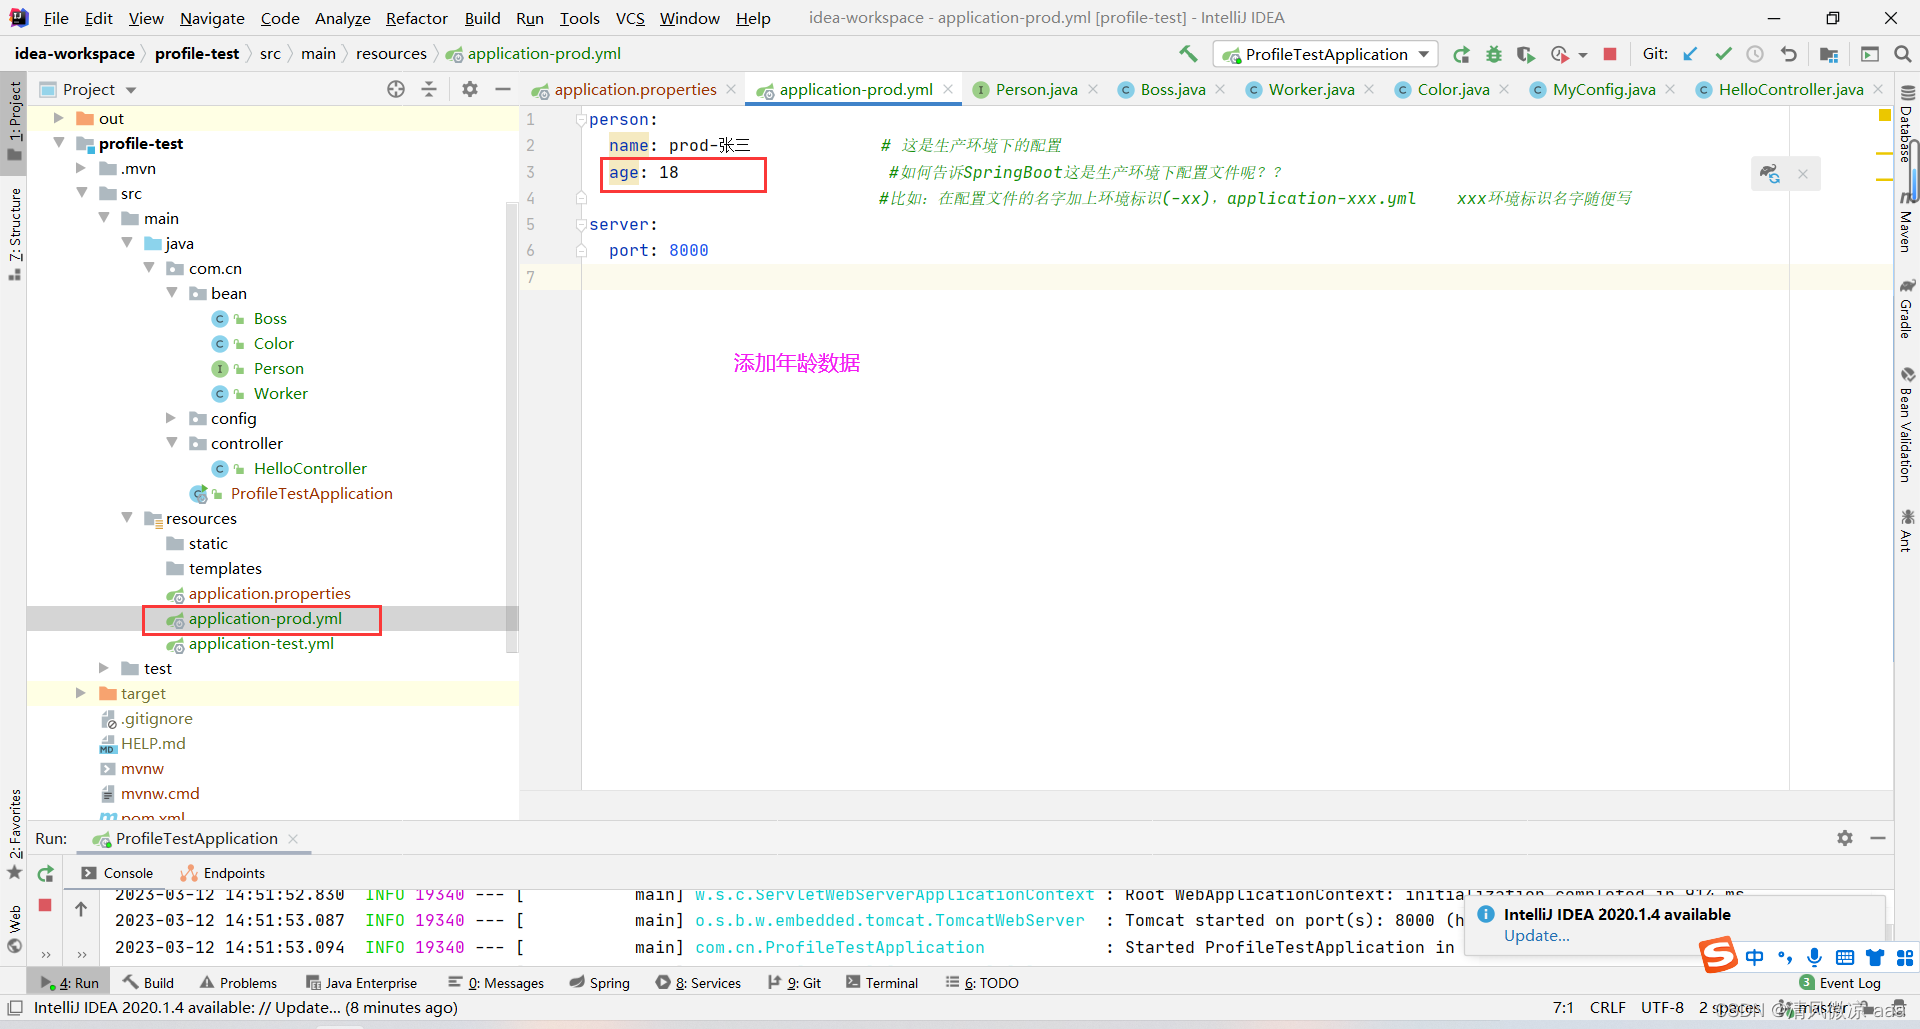
Task: Expand the config package
Action: click(171, 418)
